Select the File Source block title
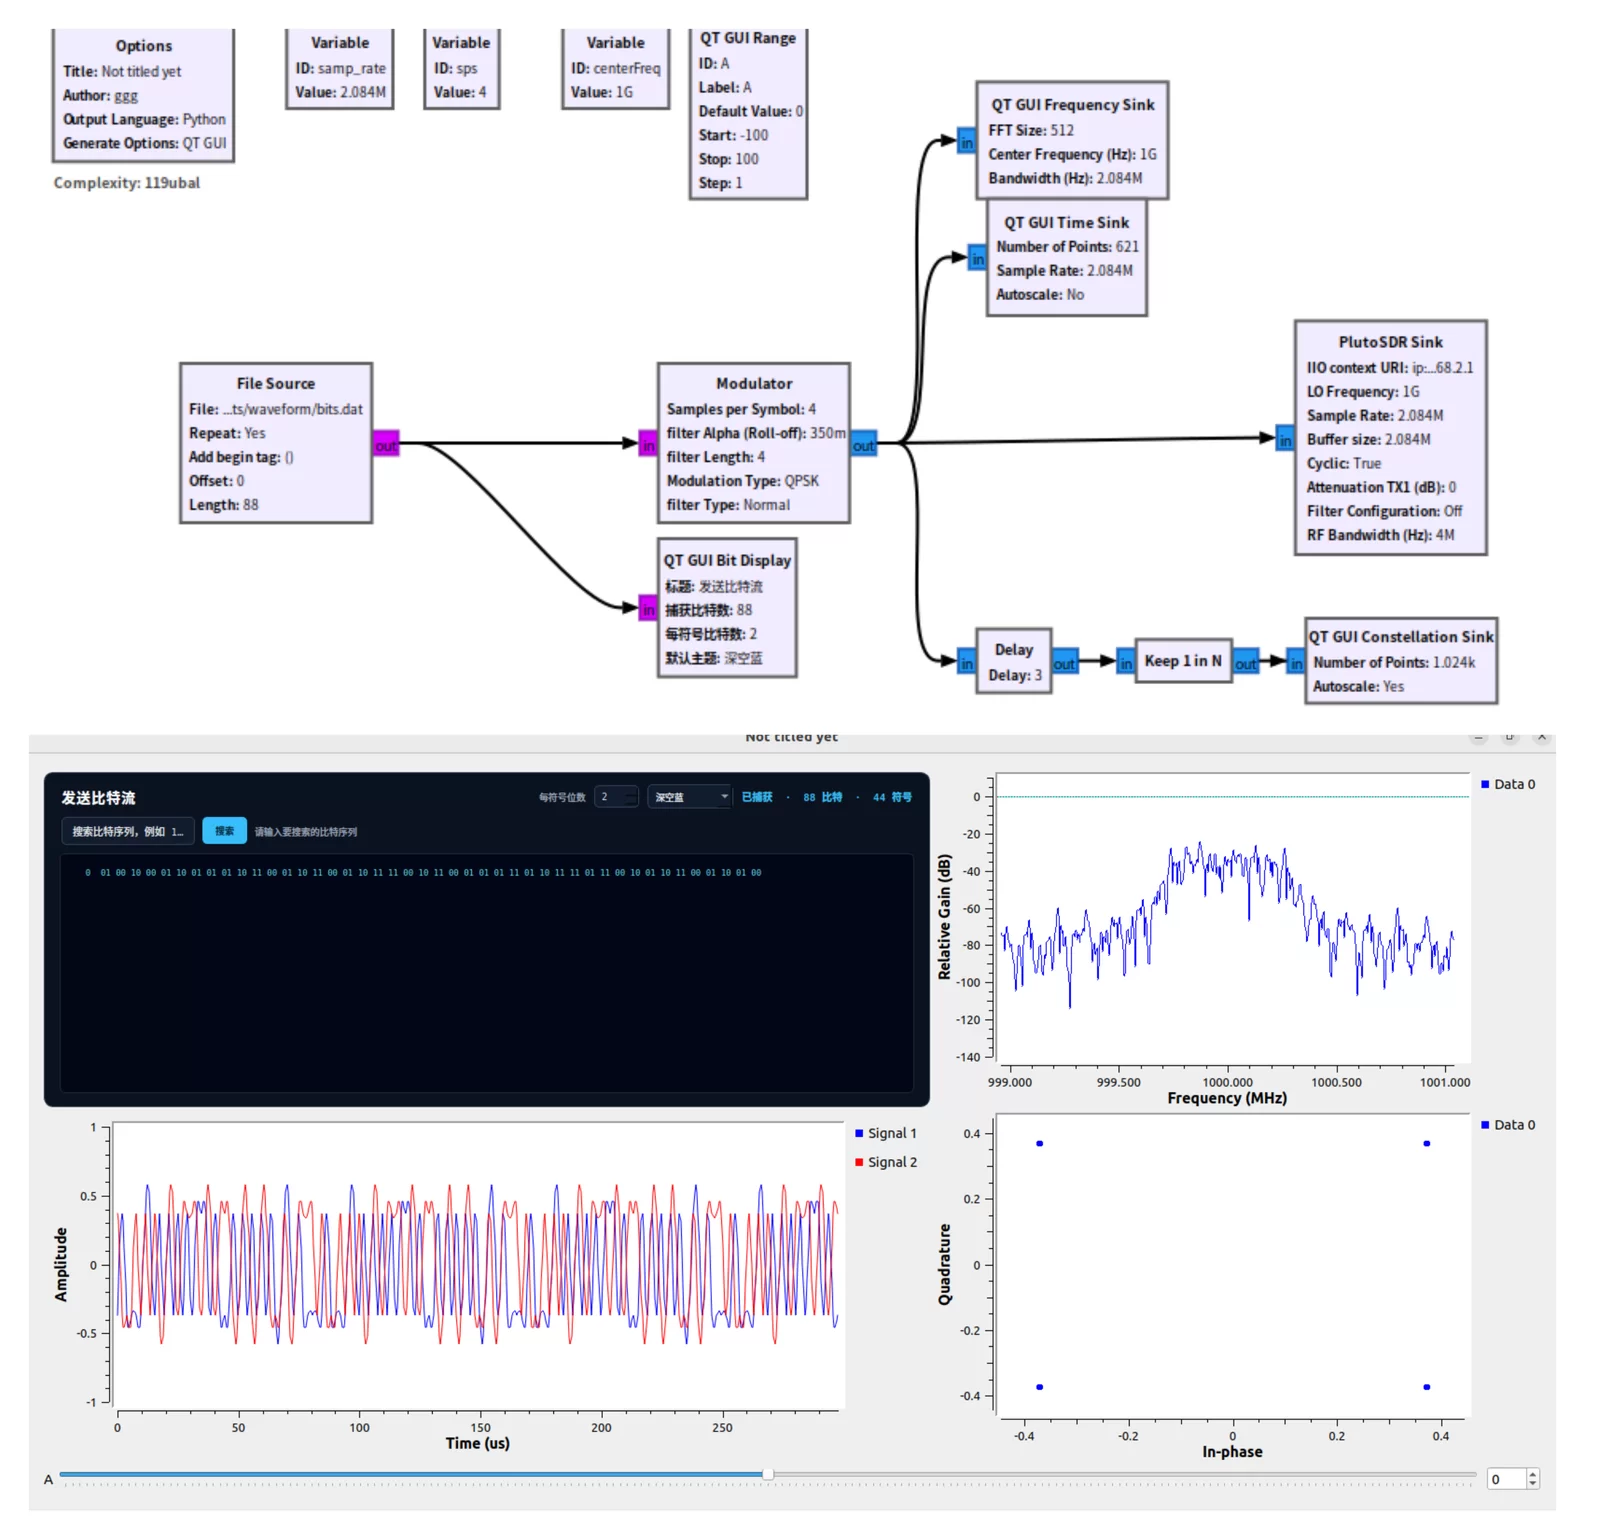Screen dimensions: 1600x1539 pos(276,383)
